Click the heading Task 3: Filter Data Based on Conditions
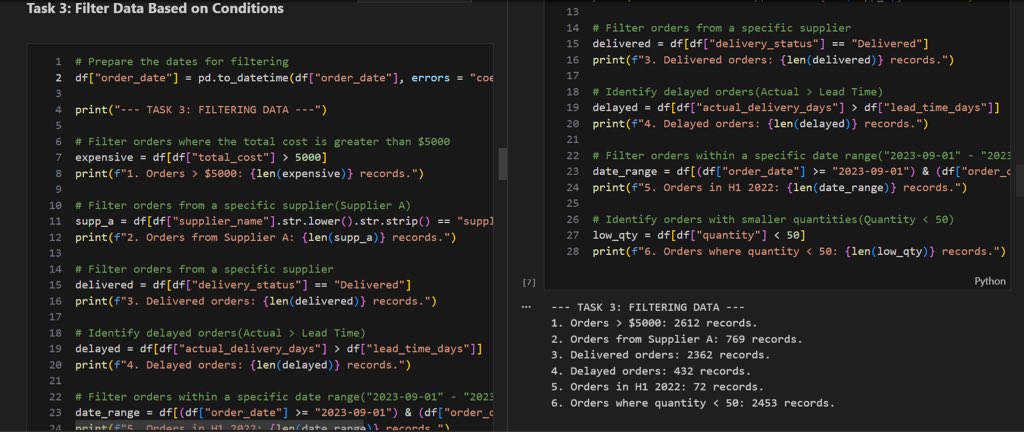 [155, 8]
